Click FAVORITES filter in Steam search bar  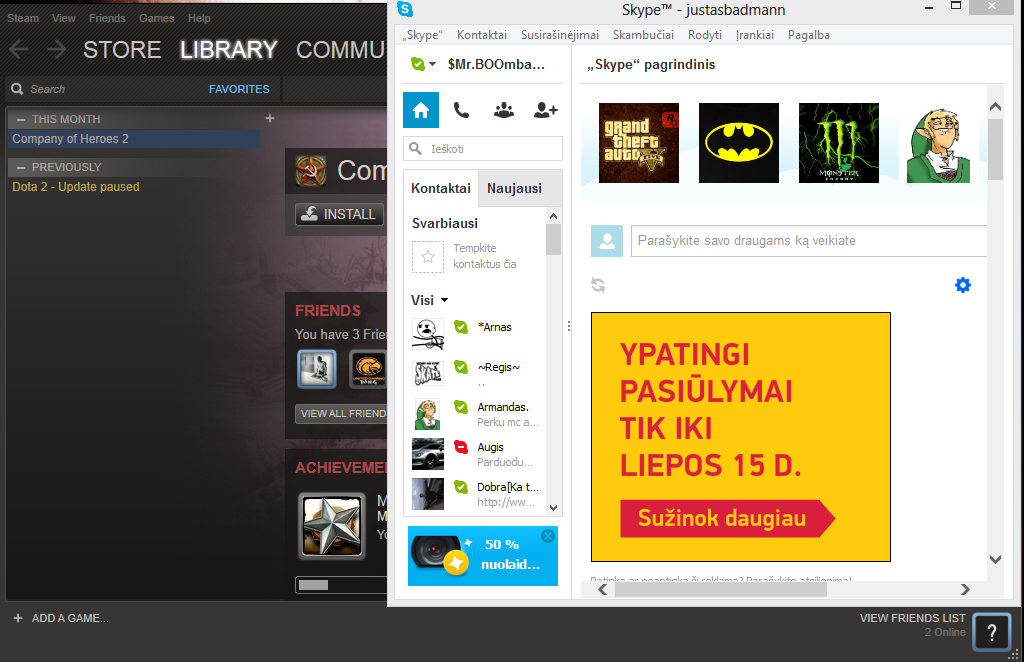click(x=239, y=89)
